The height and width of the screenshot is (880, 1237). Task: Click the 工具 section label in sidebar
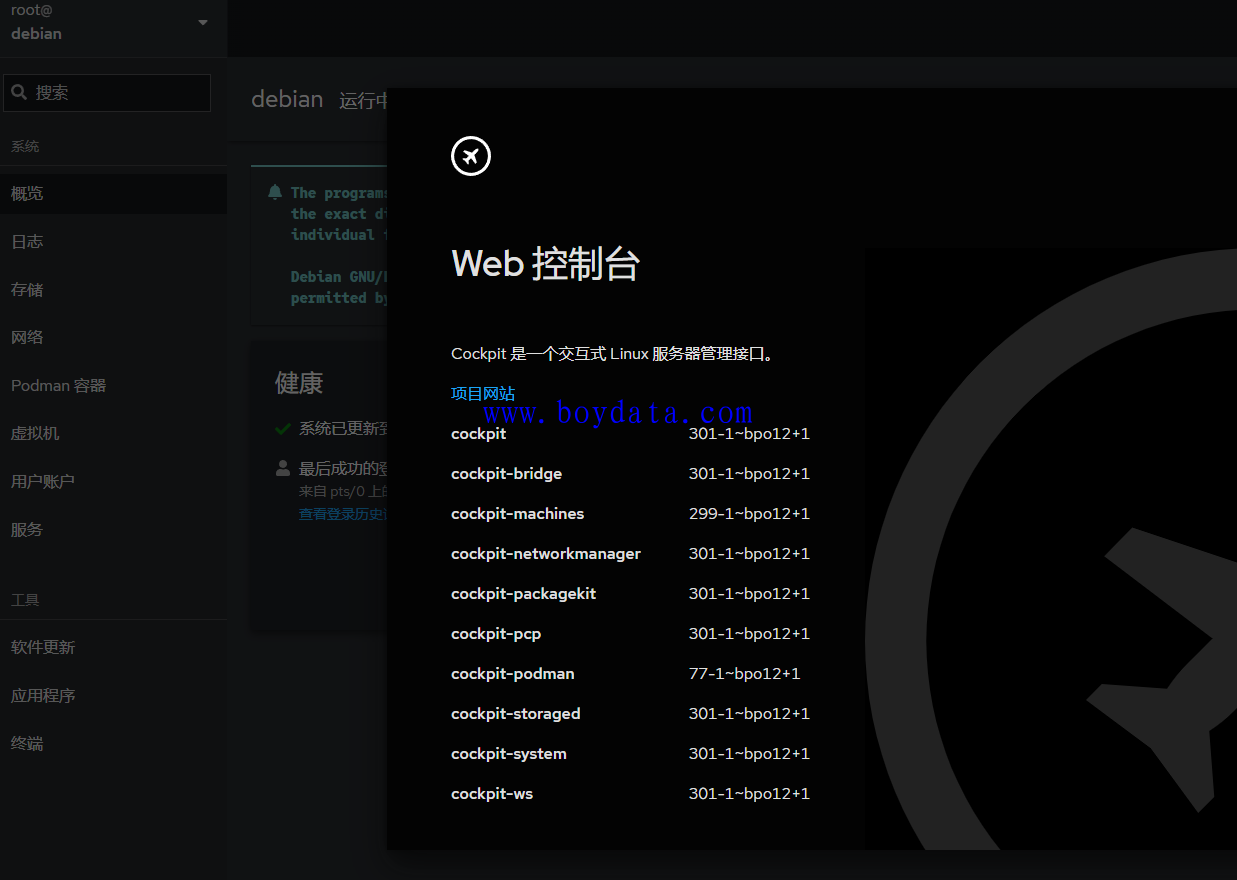pos(25,600)
